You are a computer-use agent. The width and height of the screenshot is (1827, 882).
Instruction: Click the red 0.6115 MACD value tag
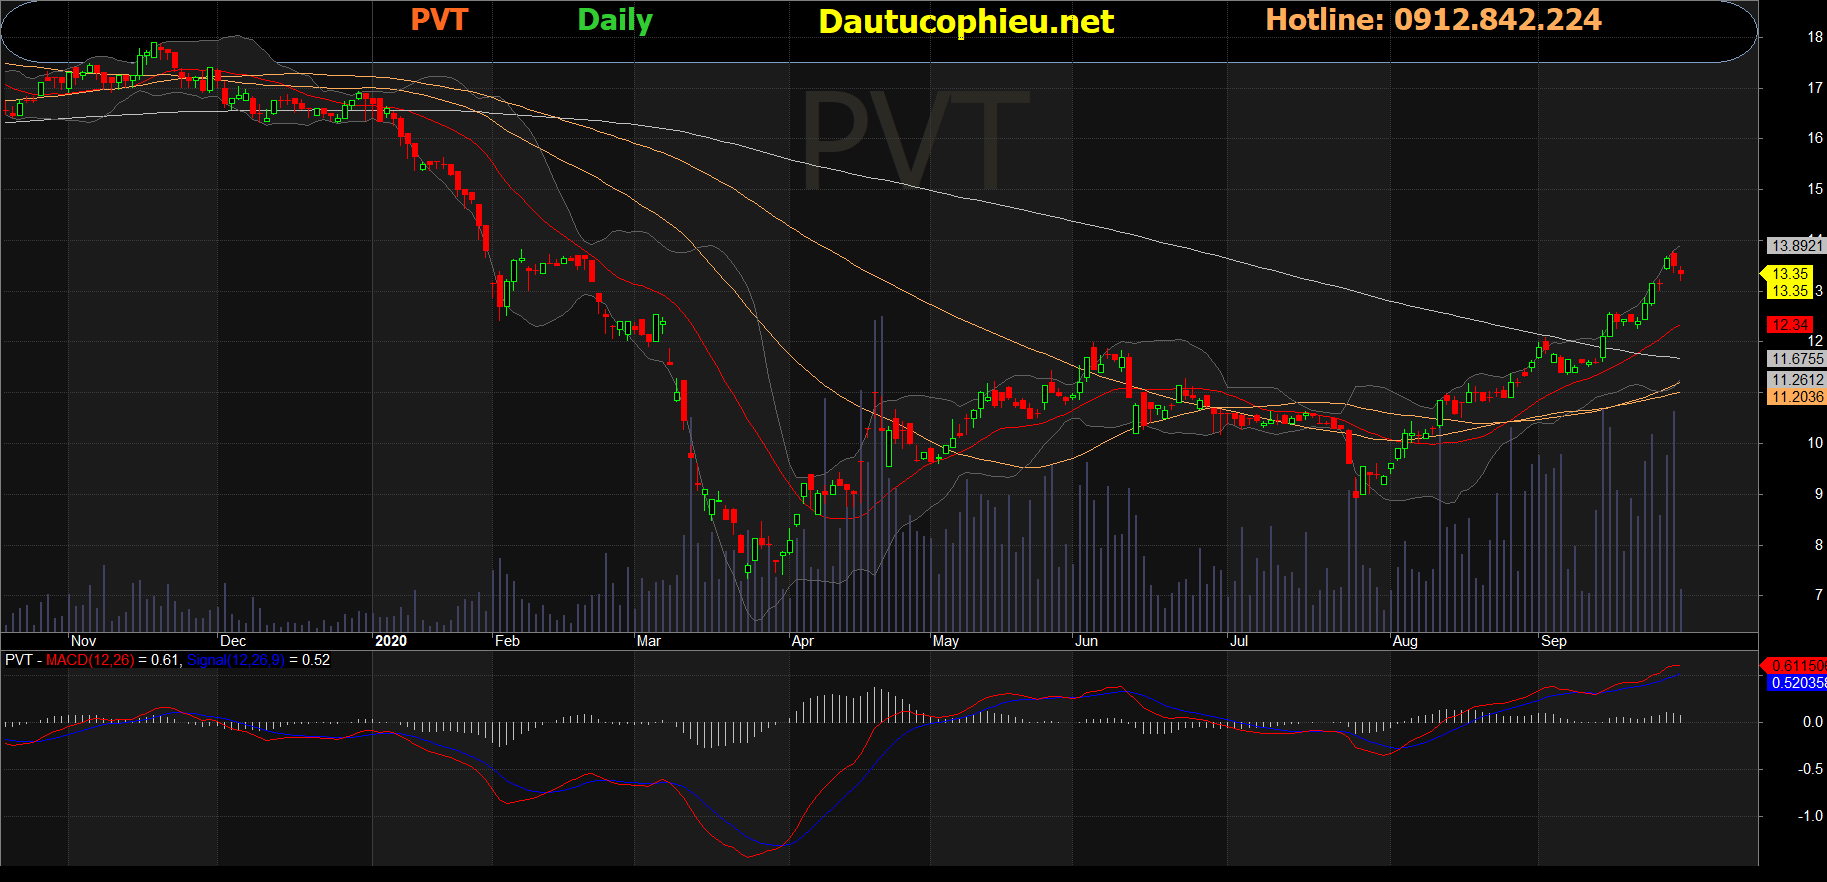coord(1797,665)
